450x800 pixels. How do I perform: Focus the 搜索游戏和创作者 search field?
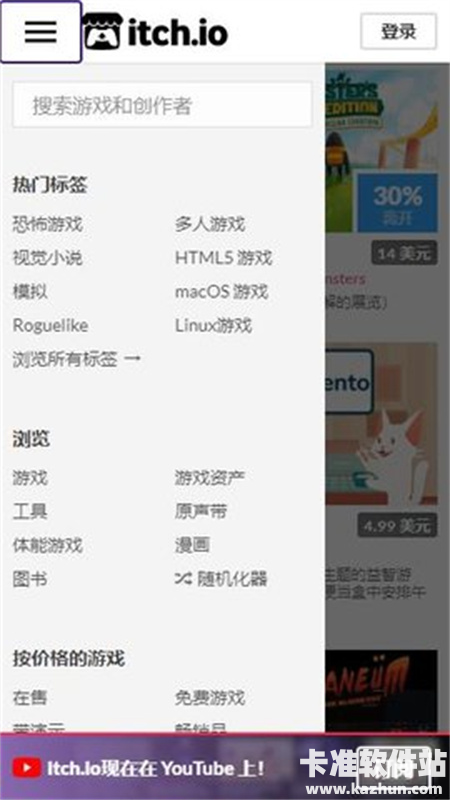point(162,105)
